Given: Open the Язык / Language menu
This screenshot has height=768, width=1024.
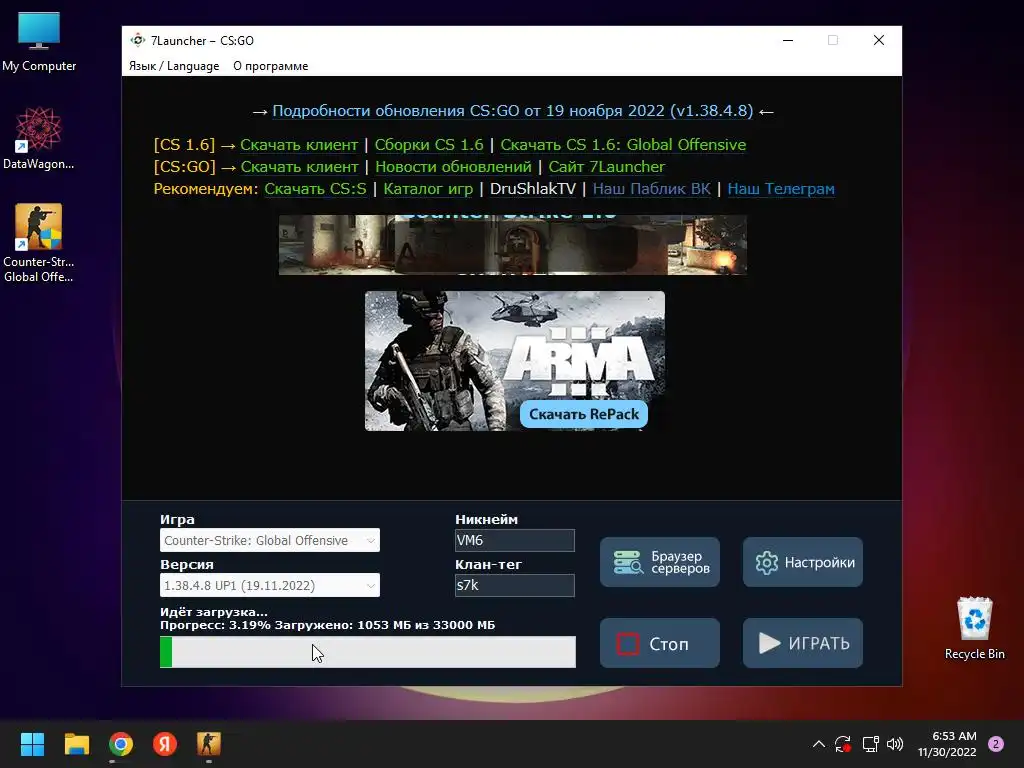Looking at the screenshot, I should point(174,66).
